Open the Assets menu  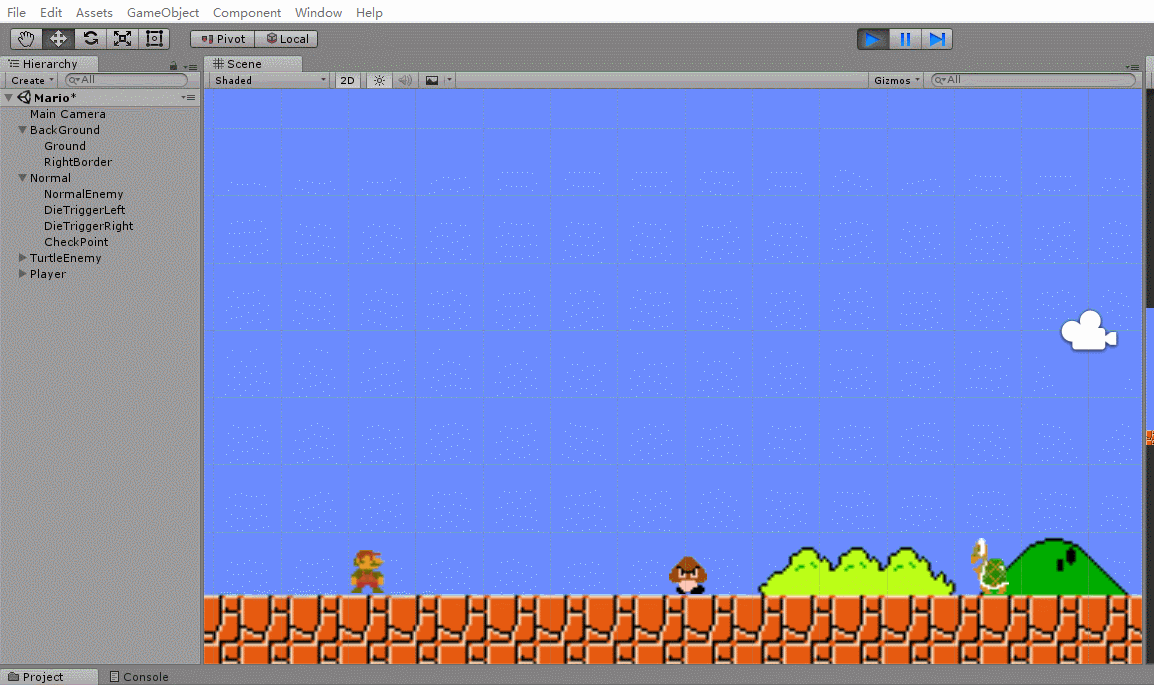[x=94, y=13]
